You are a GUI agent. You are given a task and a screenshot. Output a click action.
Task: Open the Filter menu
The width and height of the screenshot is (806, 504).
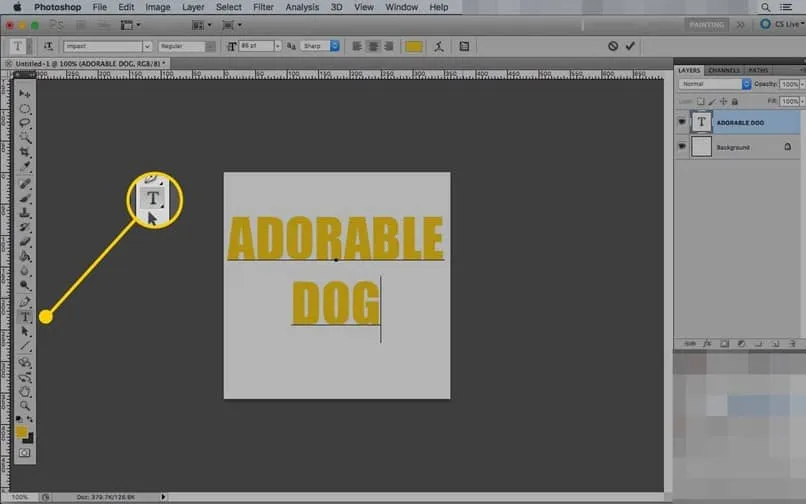click(263, 7)
